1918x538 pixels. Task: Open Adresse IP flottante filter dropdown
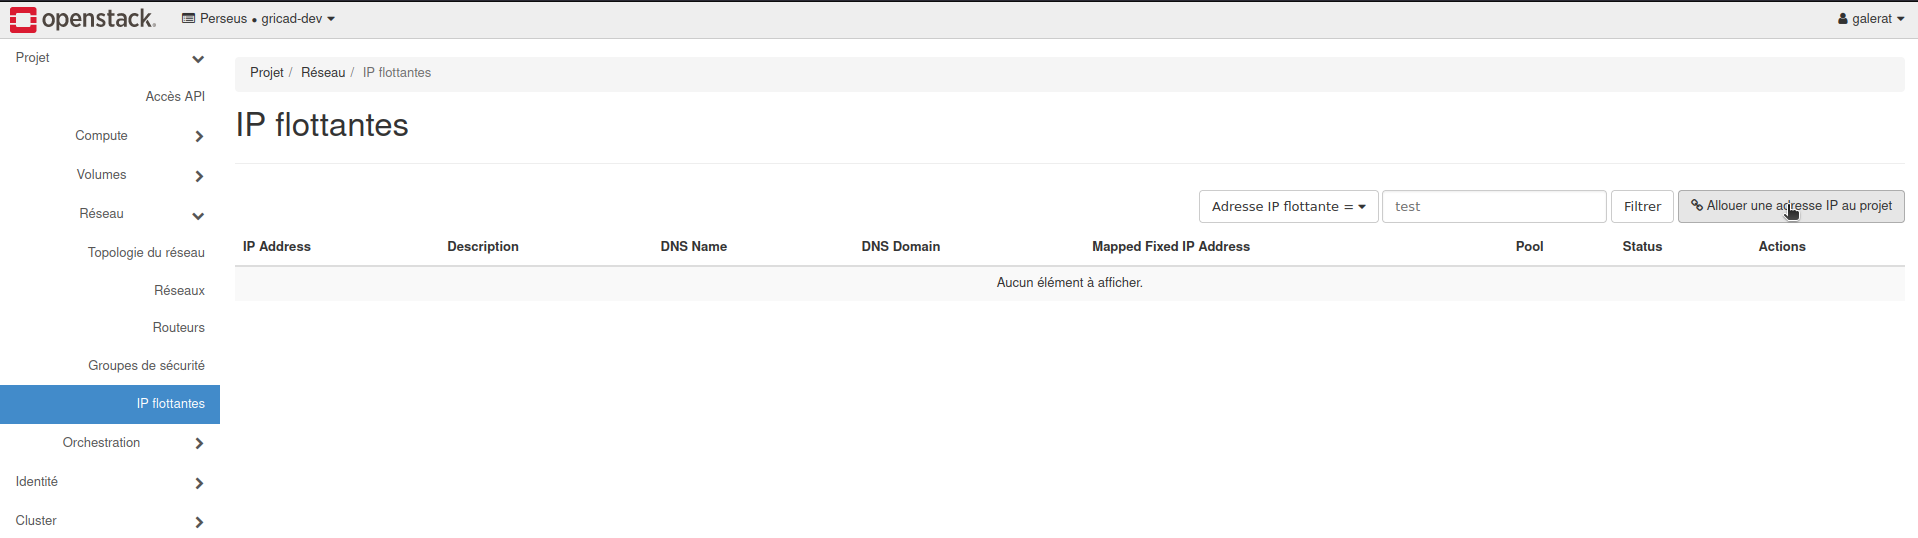click(1288, 207)
